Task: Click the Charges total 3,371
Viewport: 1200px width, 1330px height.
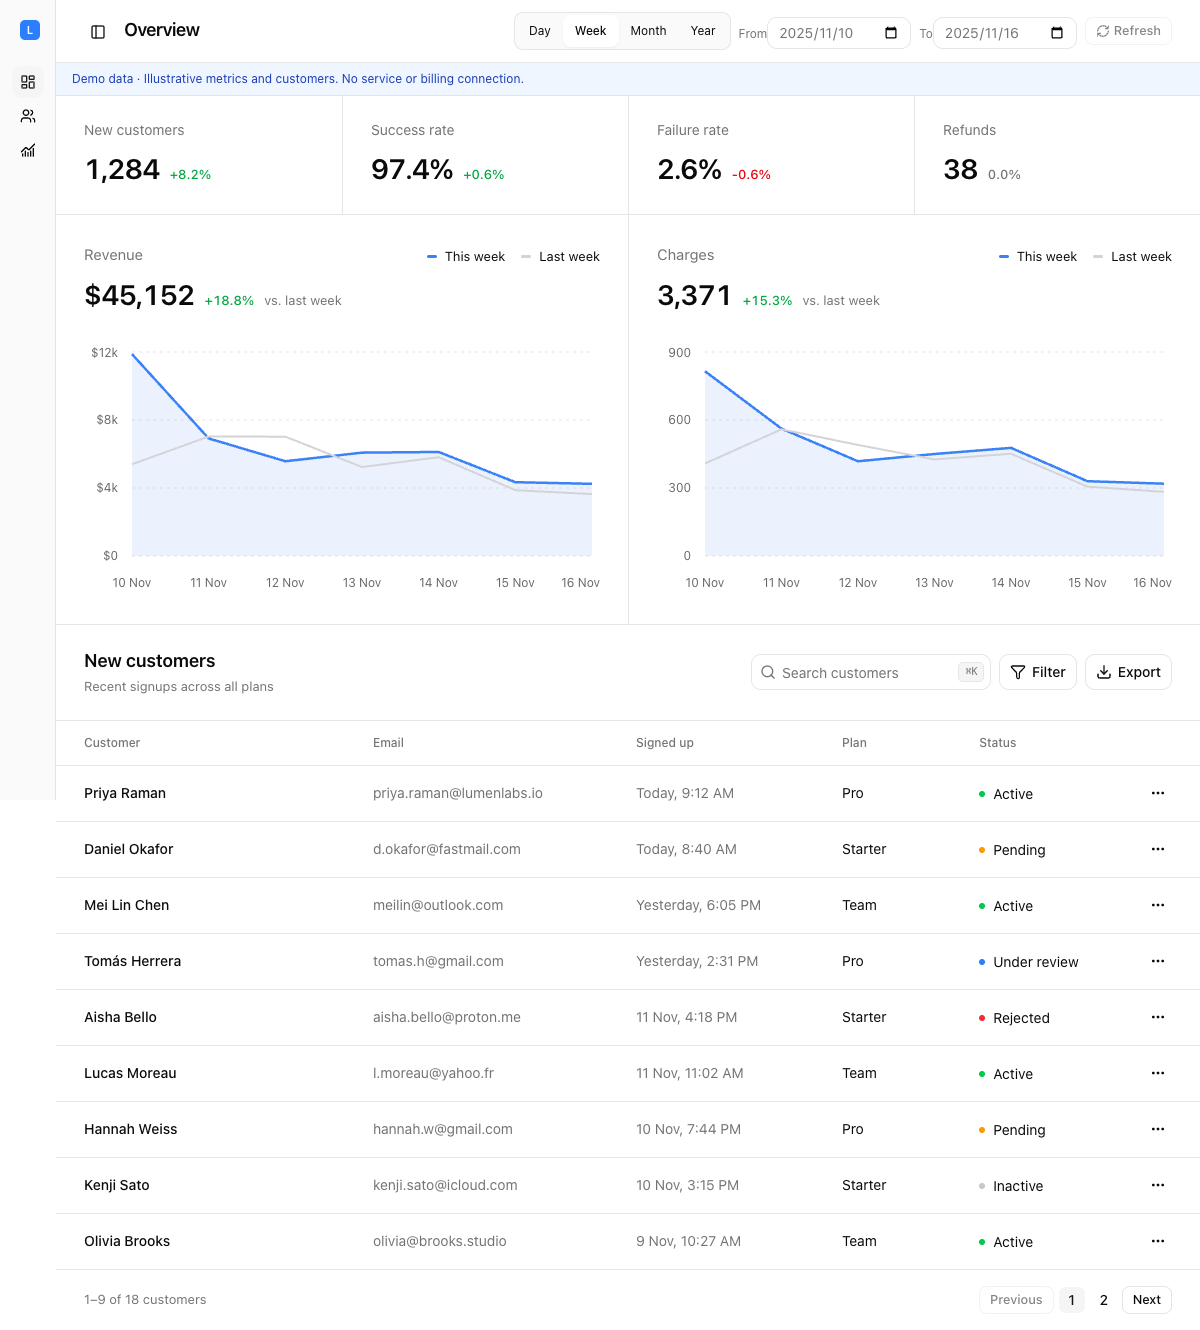Action: (x=694, y=296)
